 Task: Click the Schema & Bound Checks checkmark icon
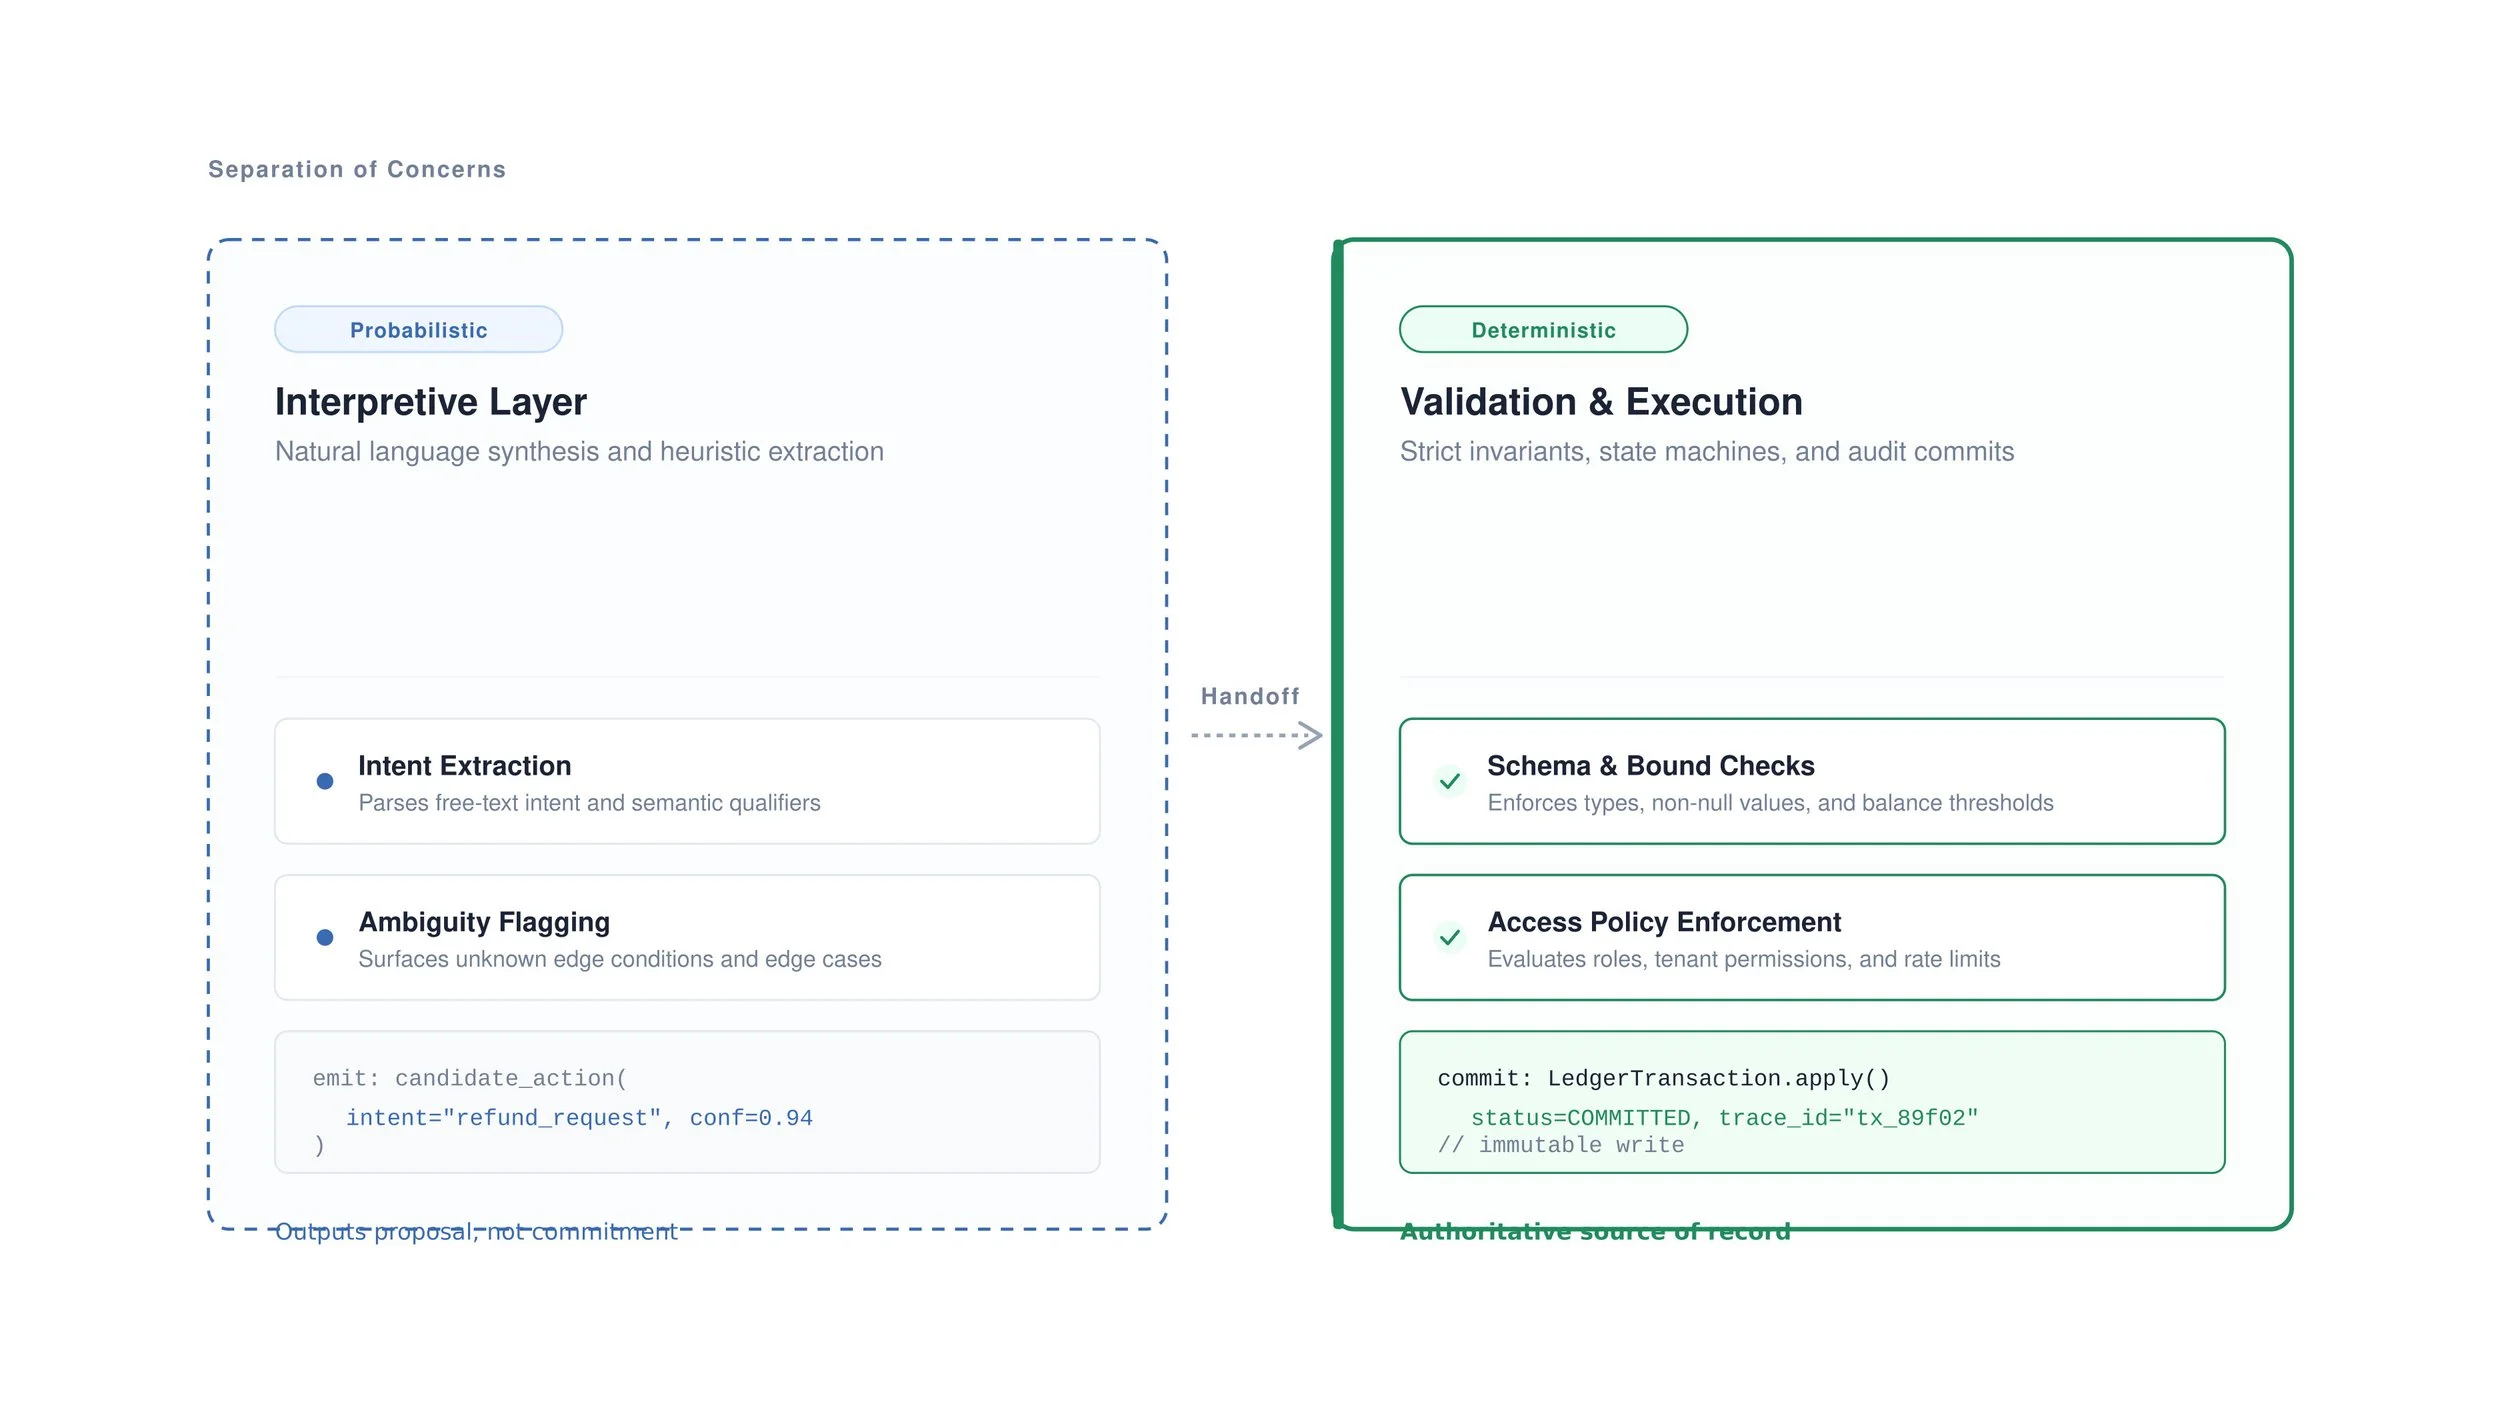[x=1450, y=781]
